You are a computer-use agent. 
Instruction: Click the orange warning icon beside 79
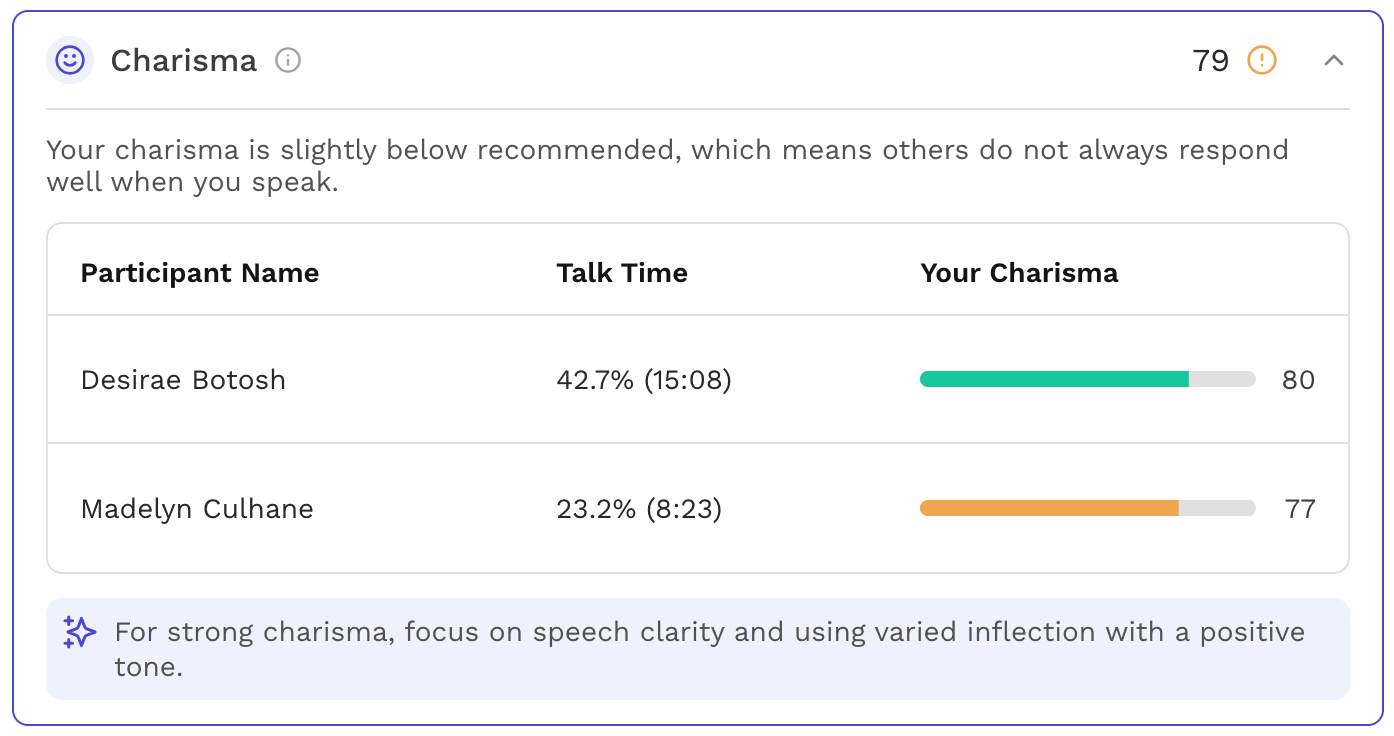(1262, 61)
